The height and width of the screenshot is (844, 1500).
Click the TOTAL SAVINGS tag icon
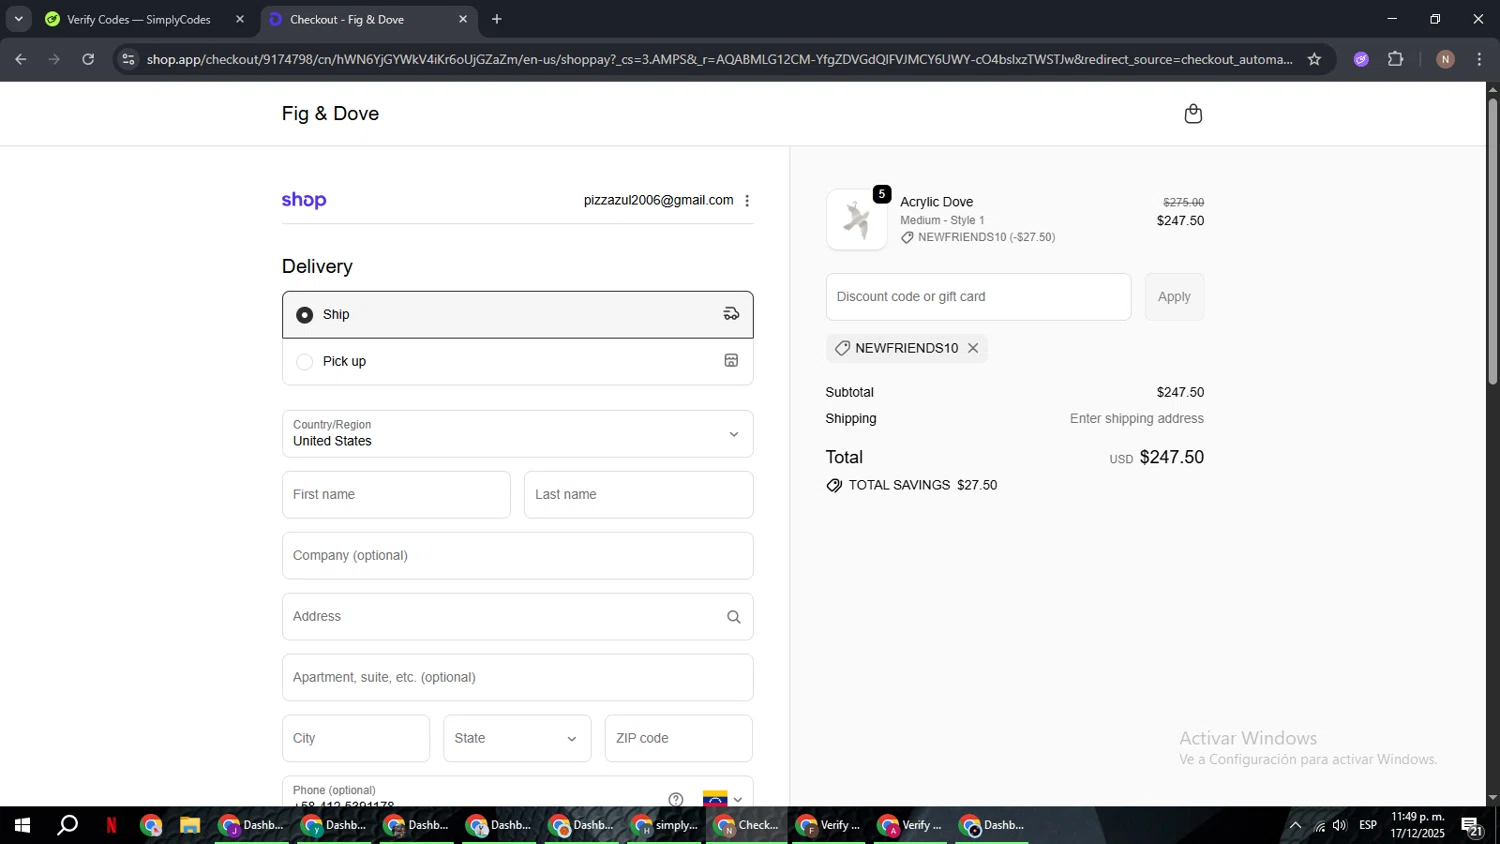(834, 485)
